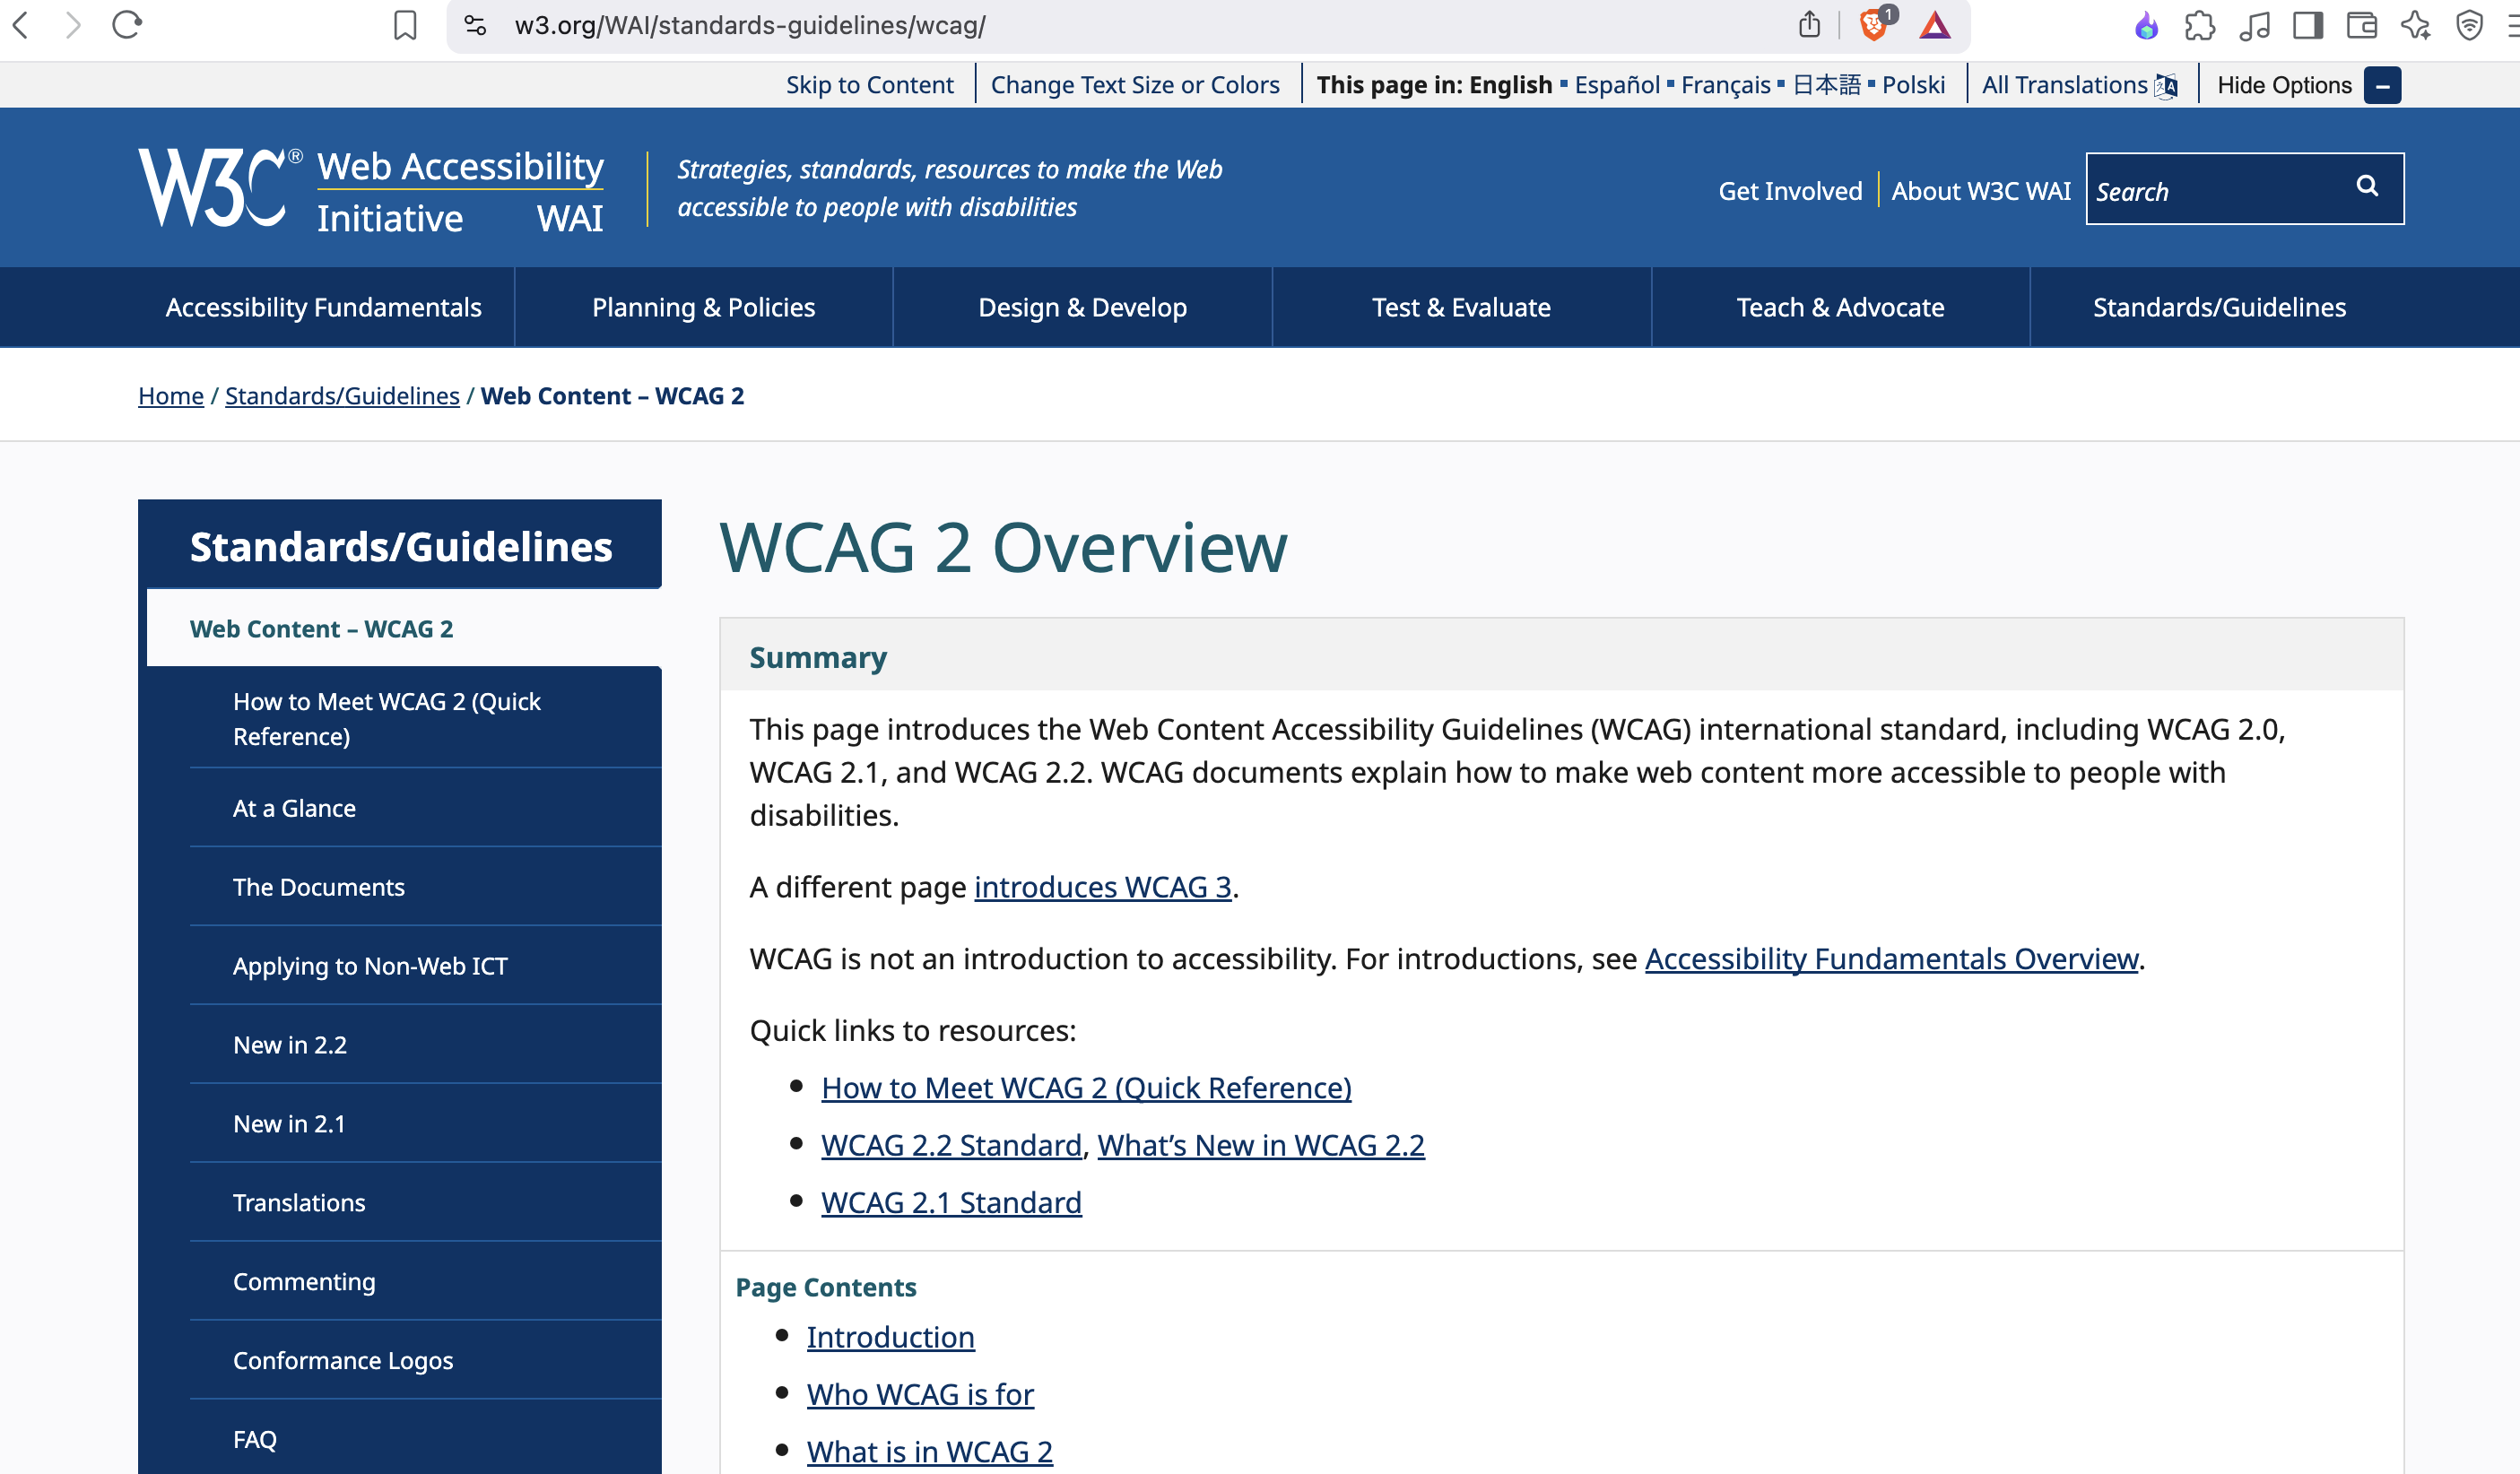The width and height of the screenshot is (2520, 1474).
Task: Follow the introduces WCAG 3 link
Action: tap(1102, 887)
